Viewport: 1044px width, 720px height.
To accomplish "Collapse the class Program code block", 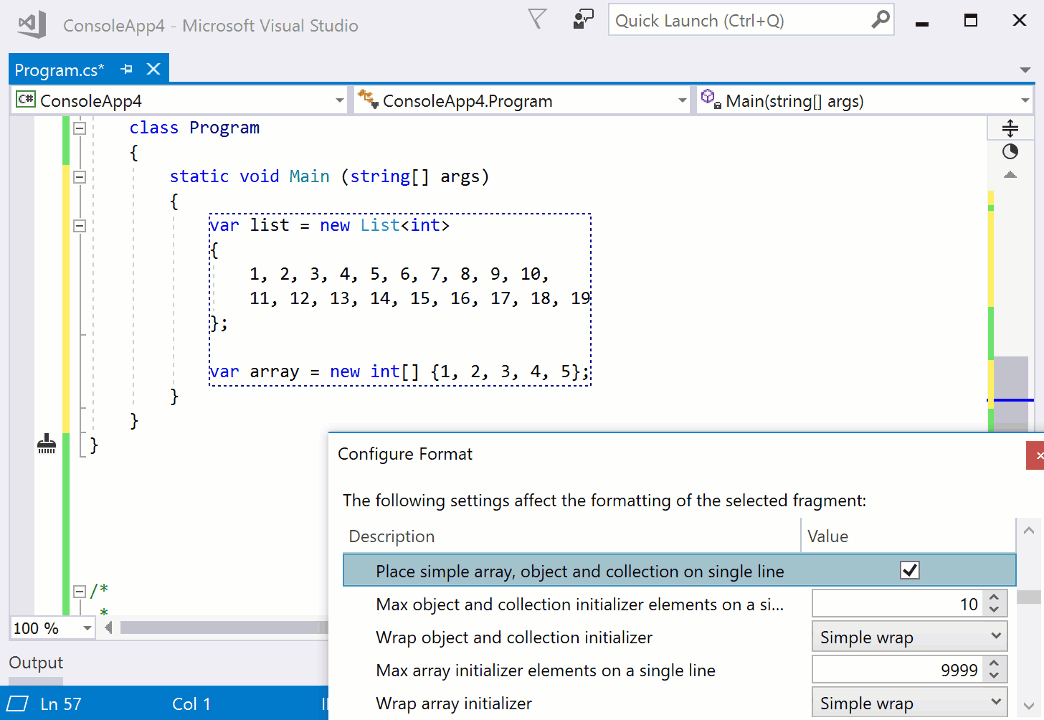I will pos(79,128).
